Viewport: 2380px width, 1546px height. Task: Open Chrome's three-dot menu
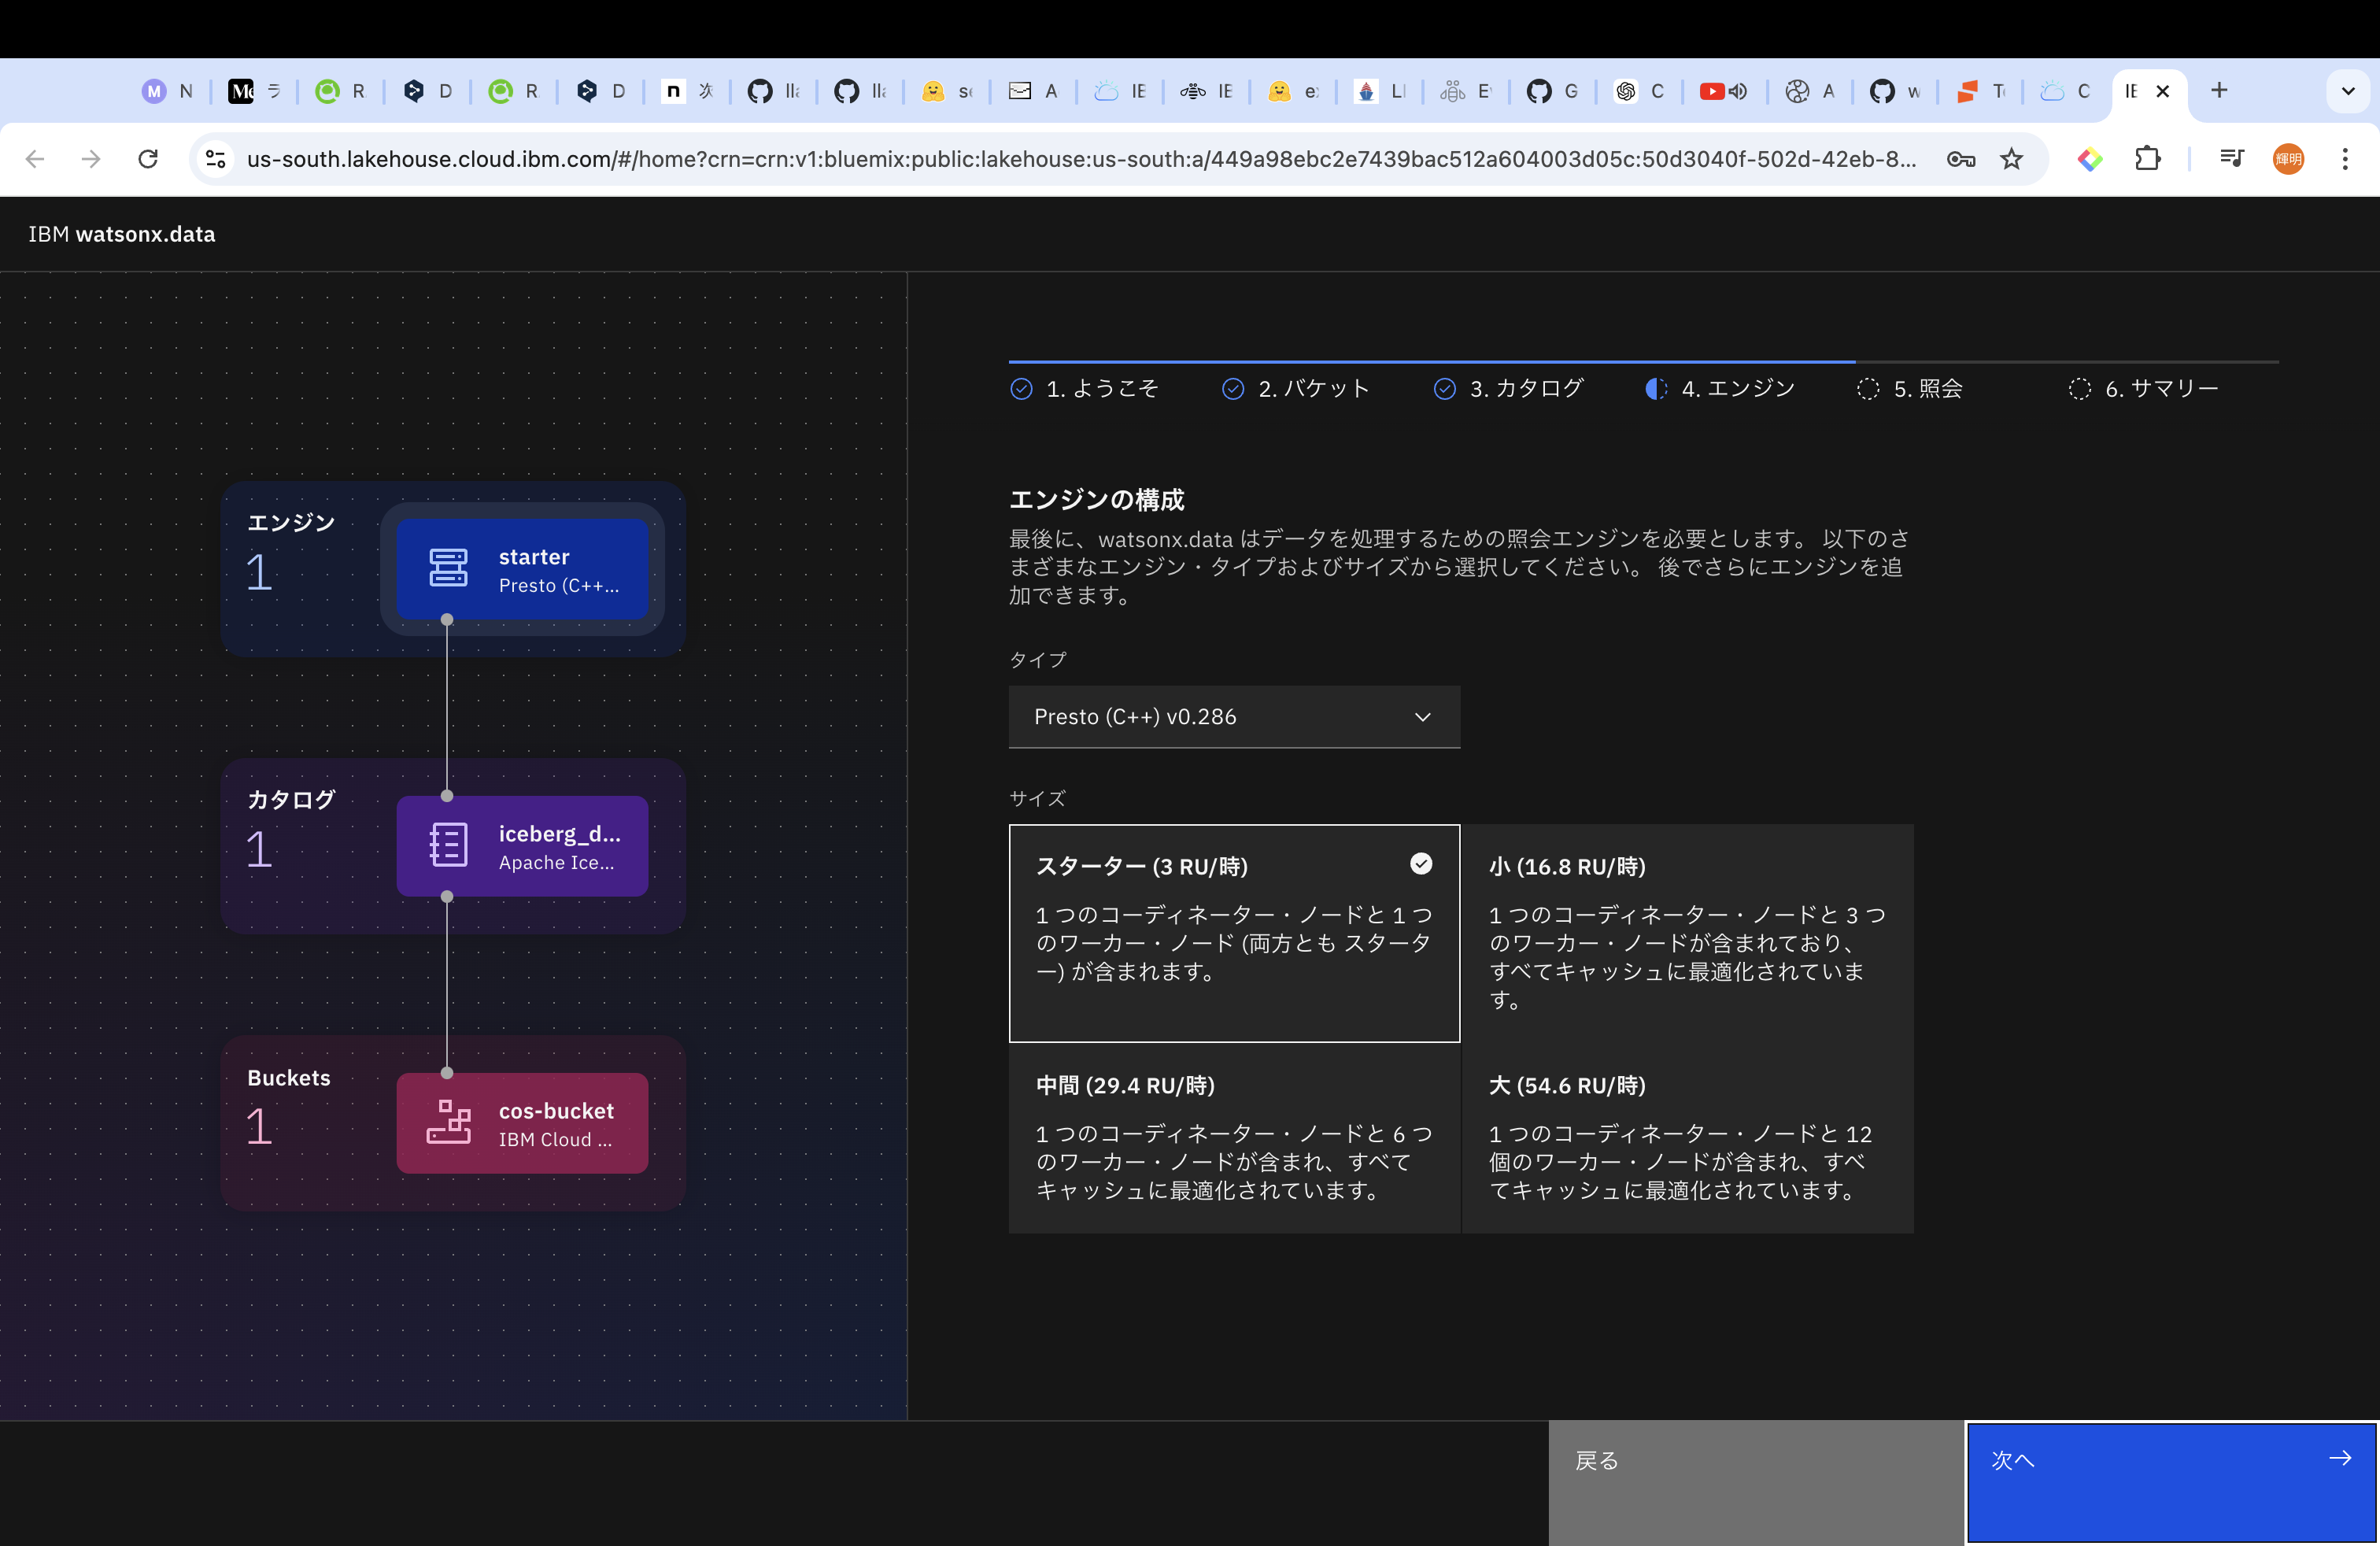point(2346,159)
